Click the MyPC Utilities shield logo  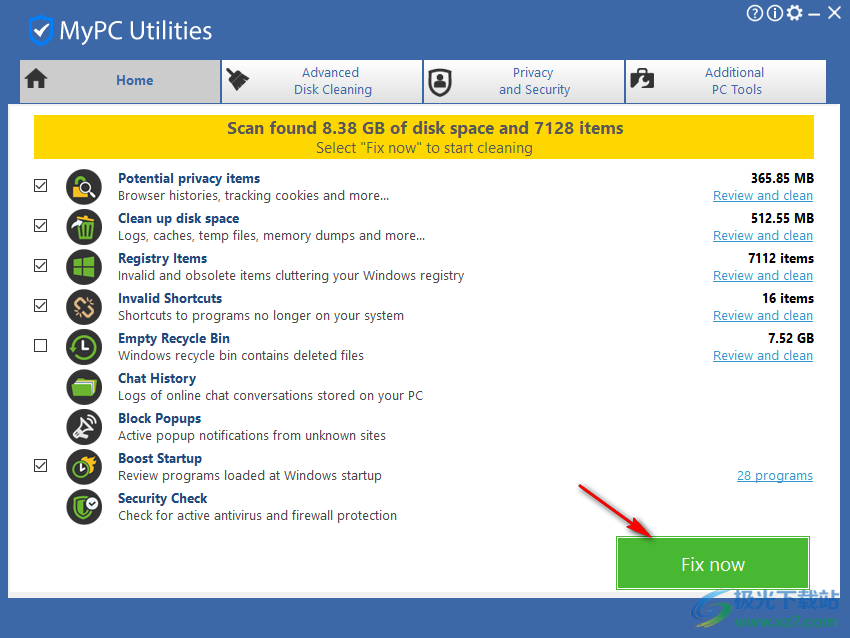pos(41,30)
